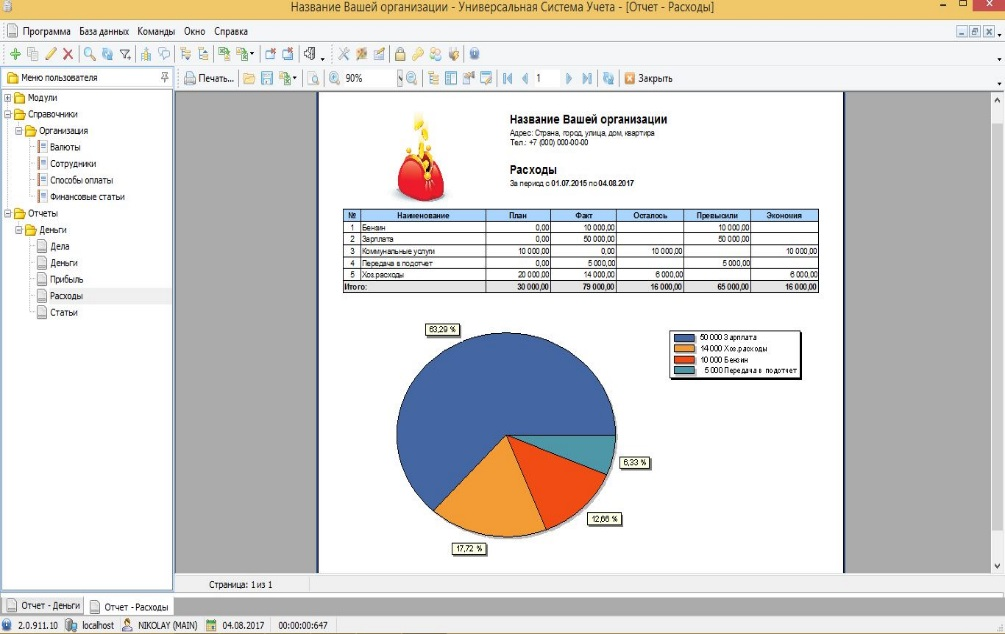Click the Печать... button
1005x634 pixels.
click(x=209, y=78)
